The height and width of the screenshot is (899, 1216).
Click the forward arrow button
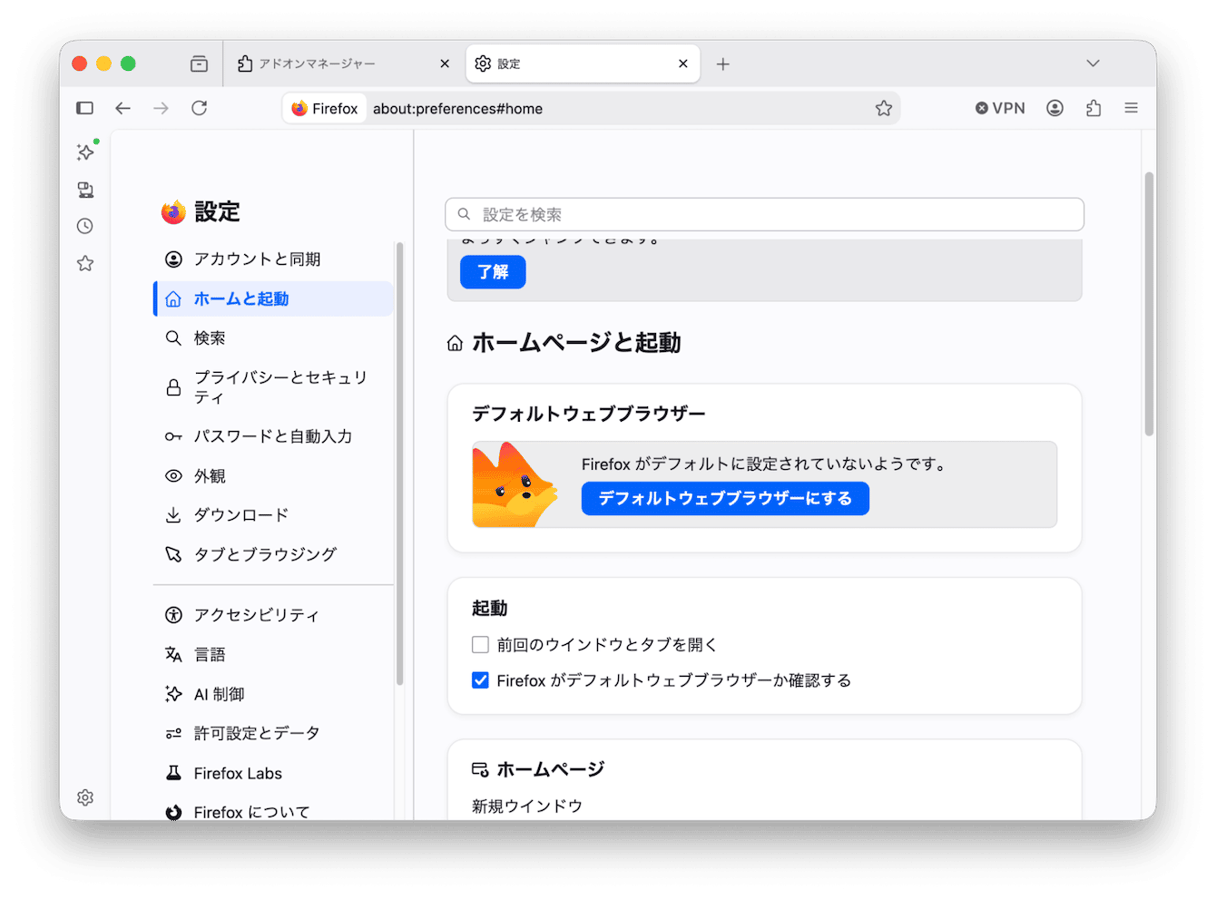click(161, 108)
